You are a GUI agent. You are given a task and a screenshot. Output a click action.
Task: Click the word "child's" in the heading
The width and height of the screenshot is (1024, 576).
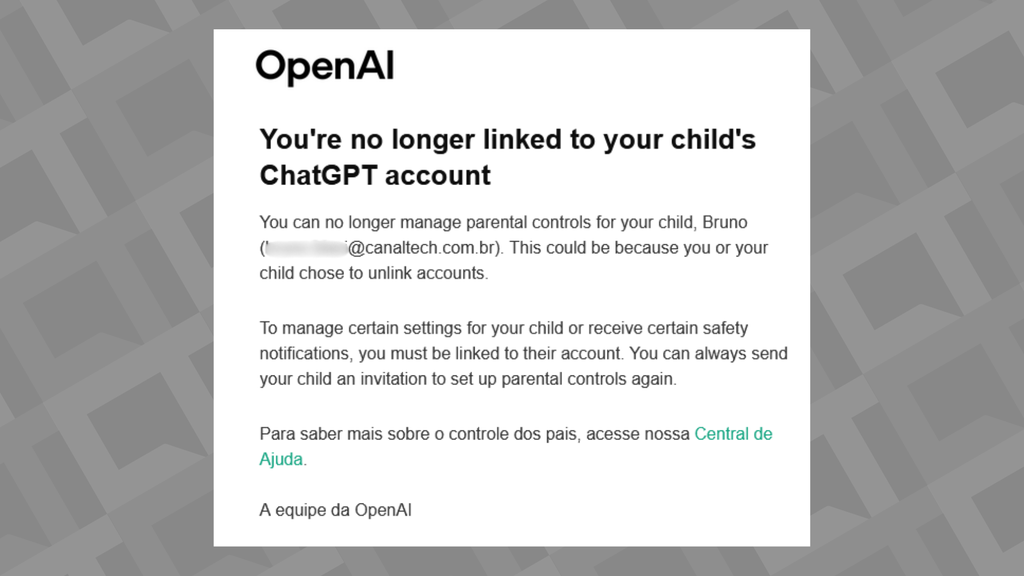[711, 139]
